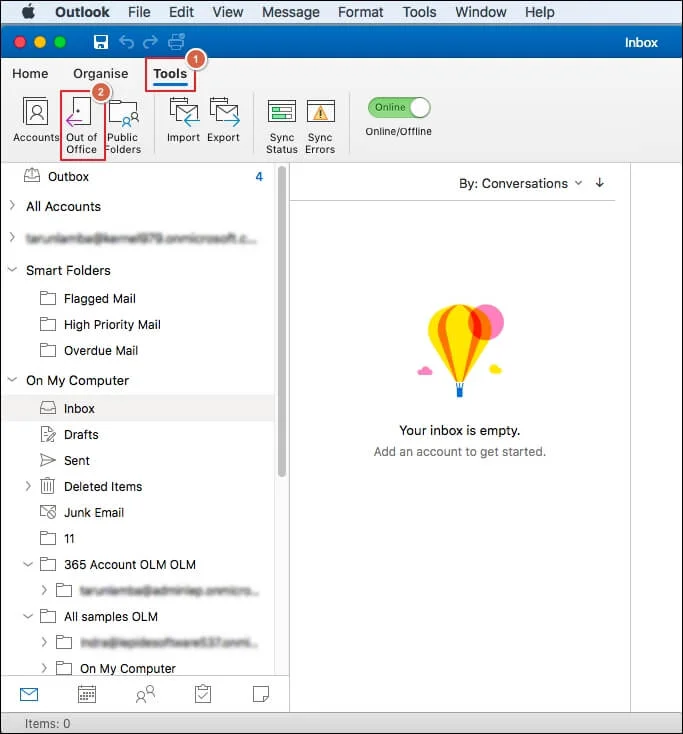
Task: Switch to People view icon
Action: point(145,694)
